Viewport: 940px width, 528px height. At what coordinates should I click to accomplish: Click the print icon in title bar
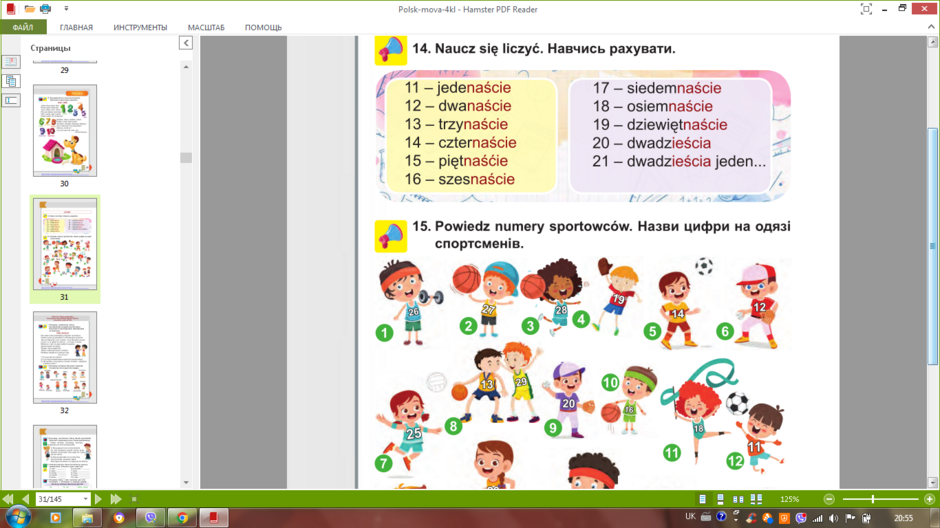pyautogui.click(x=46, y=8)
